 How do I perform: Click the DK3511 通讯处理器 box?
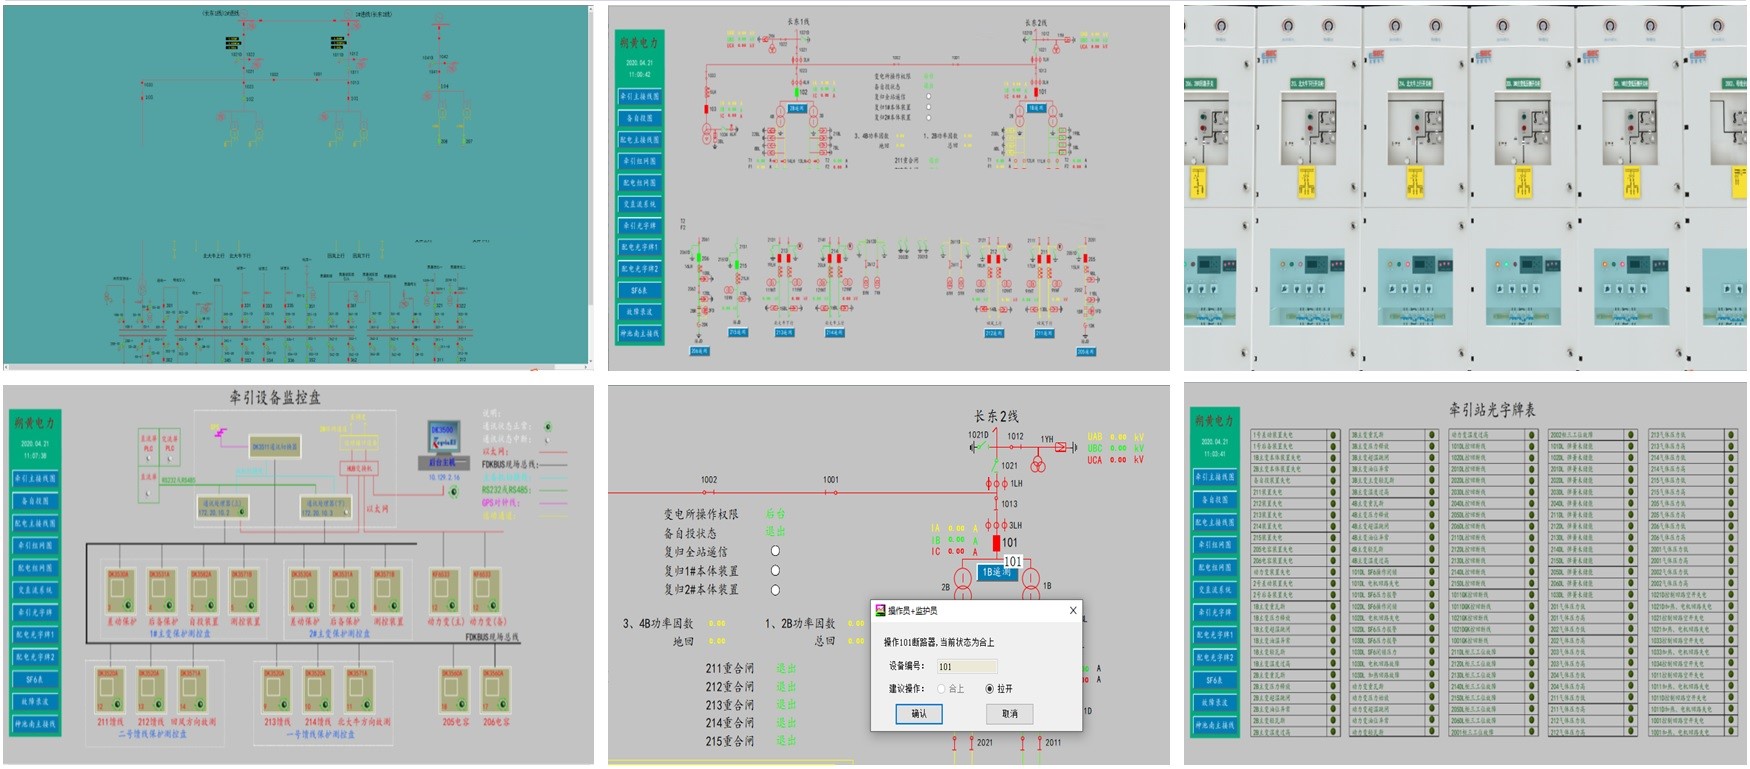pos(275,446)
